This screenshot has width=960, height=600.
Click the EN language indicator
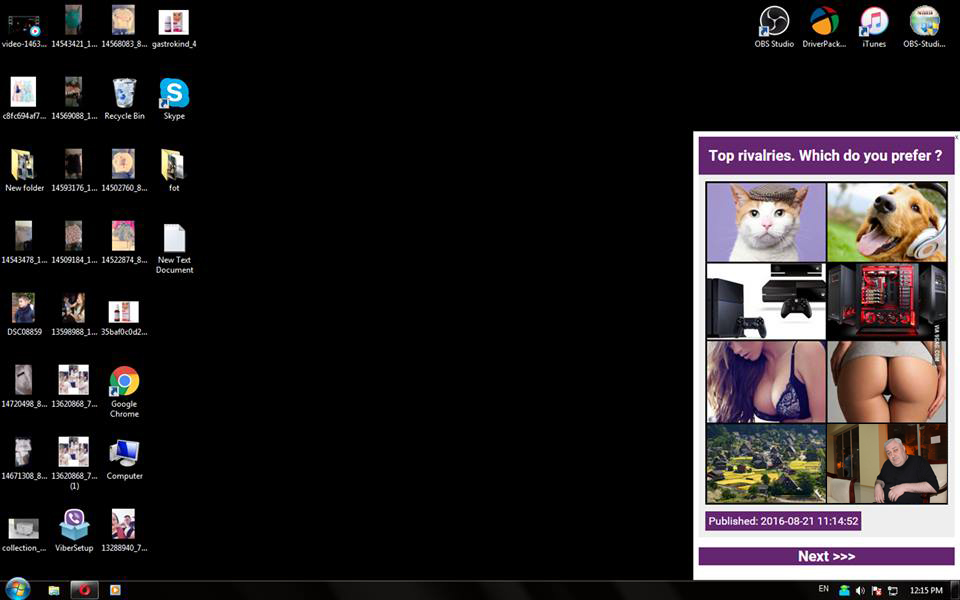[x=823, y=589]
